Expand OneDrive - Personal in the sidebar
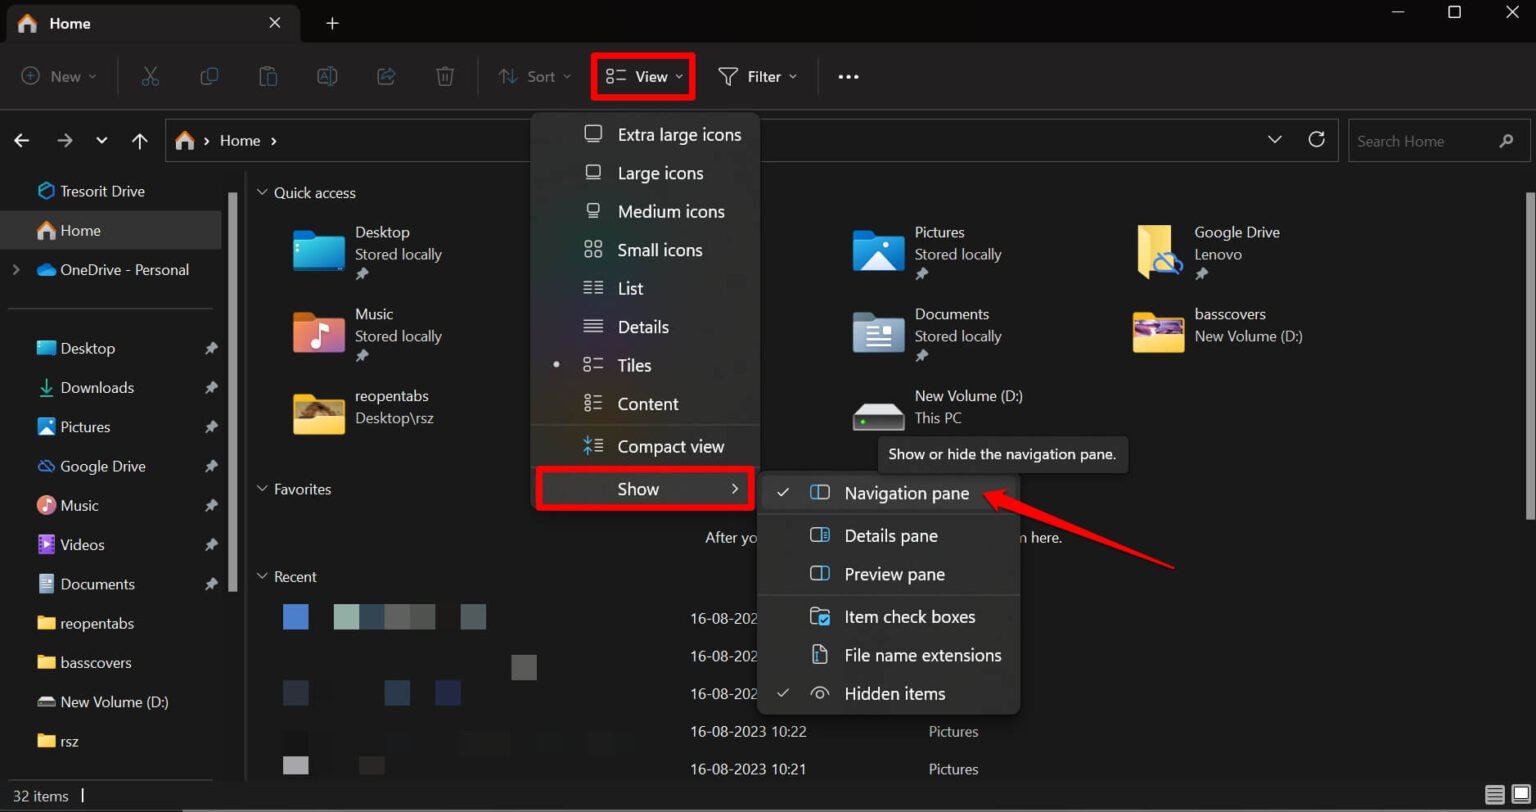1536x812 pixels. (x=15, y=269)
